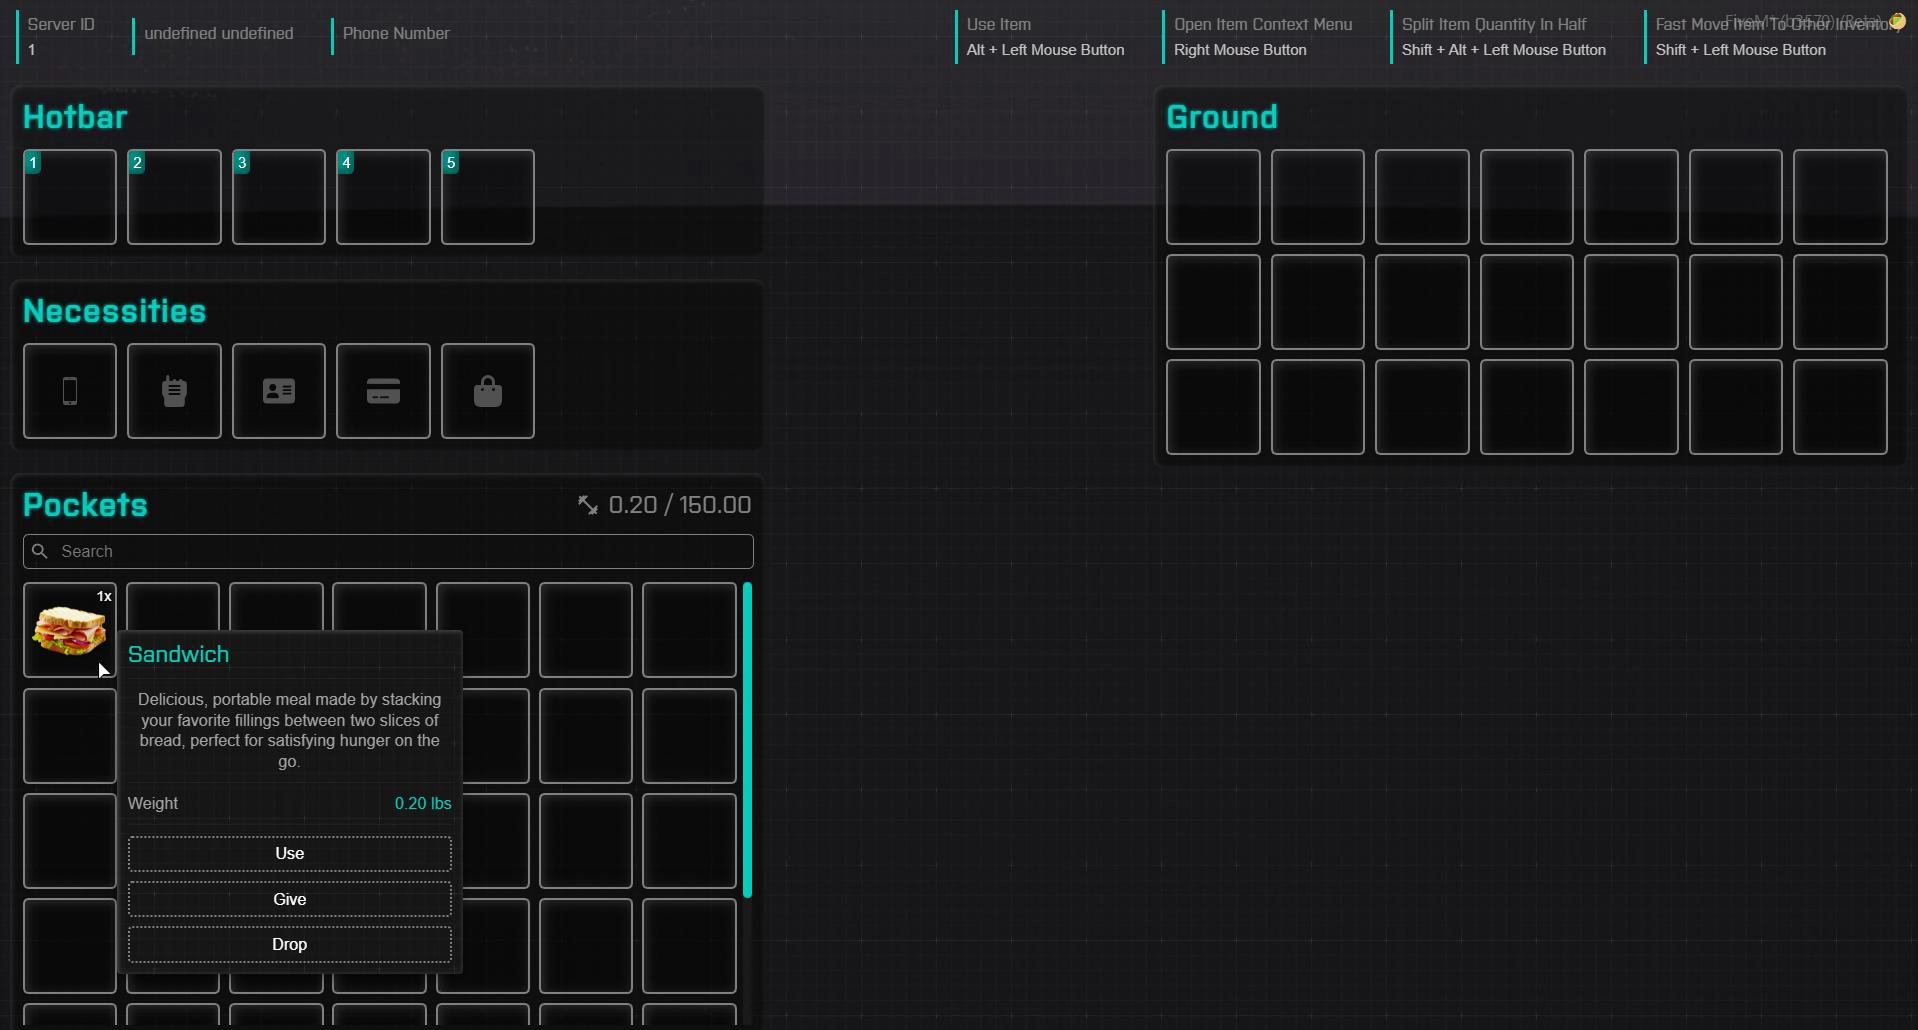Screen dimensions: 1918x1030
Task: Select the radio walkie-talkie slot icon
Action: pyautogui.click(x=174, y=391)
